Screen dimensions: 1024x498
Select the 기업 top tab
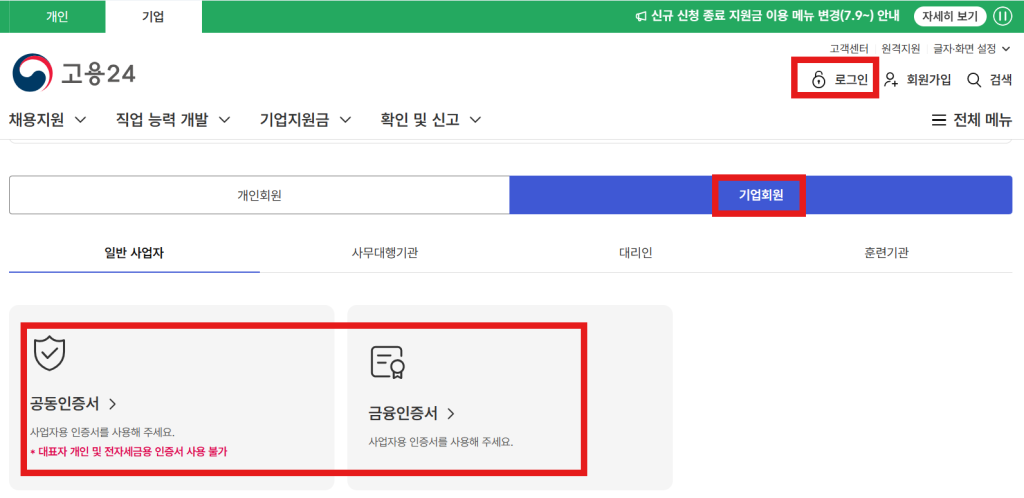153,16
